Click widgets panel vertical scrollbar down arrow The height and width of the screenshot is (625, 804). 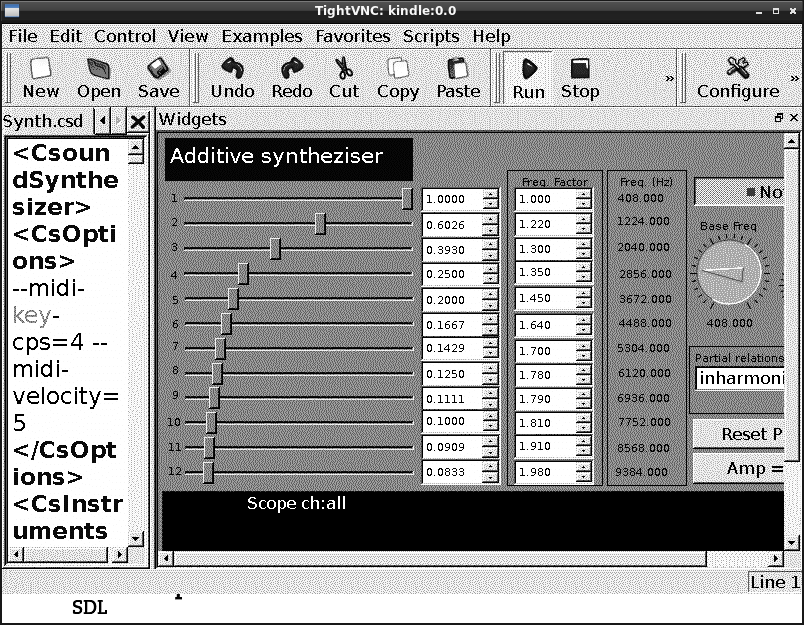tap(791, 542)
